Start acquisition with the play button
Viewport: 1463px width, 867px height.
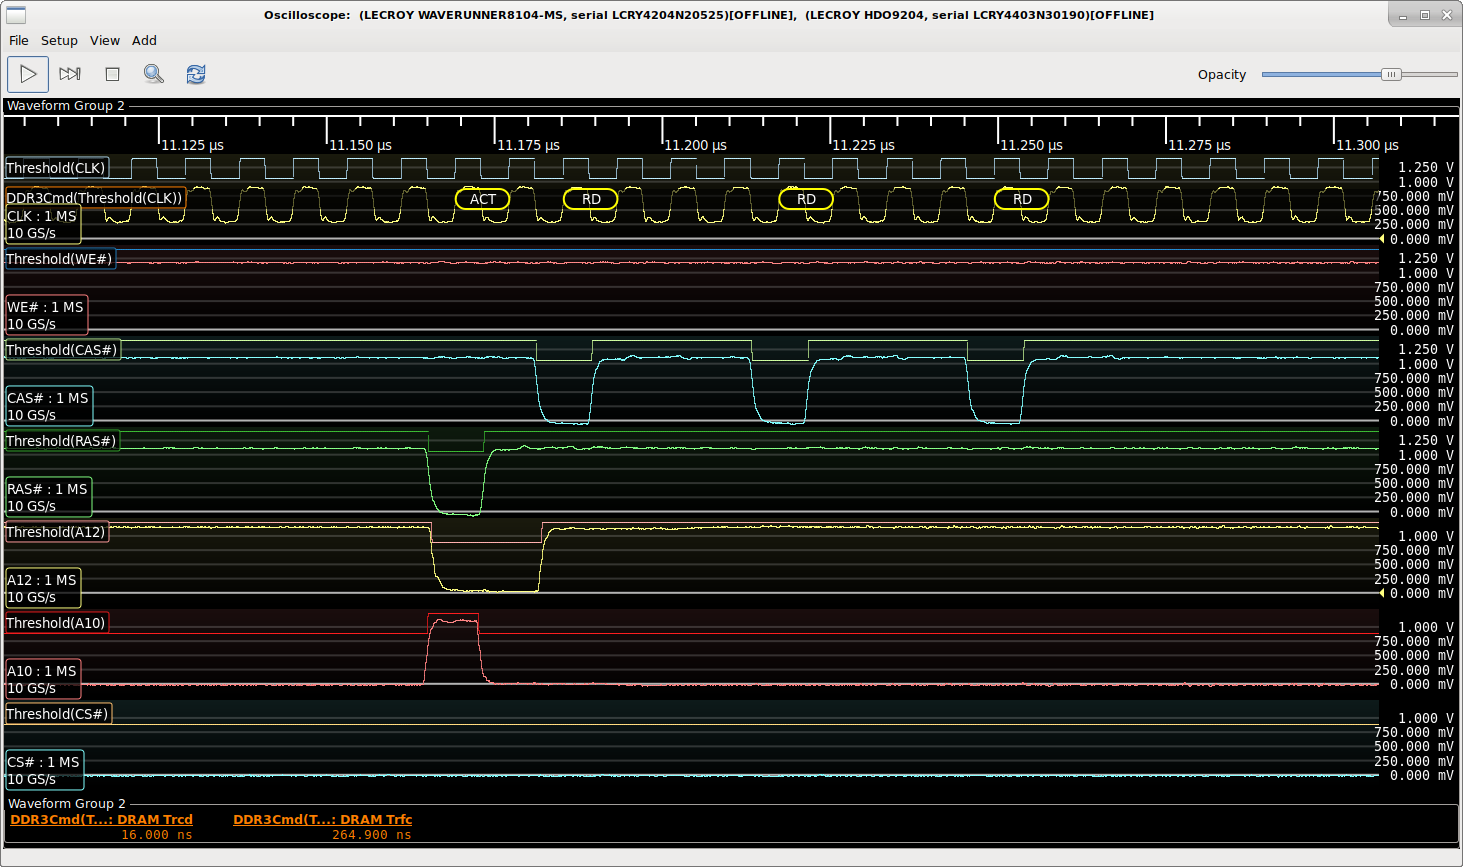coord(28,74)
